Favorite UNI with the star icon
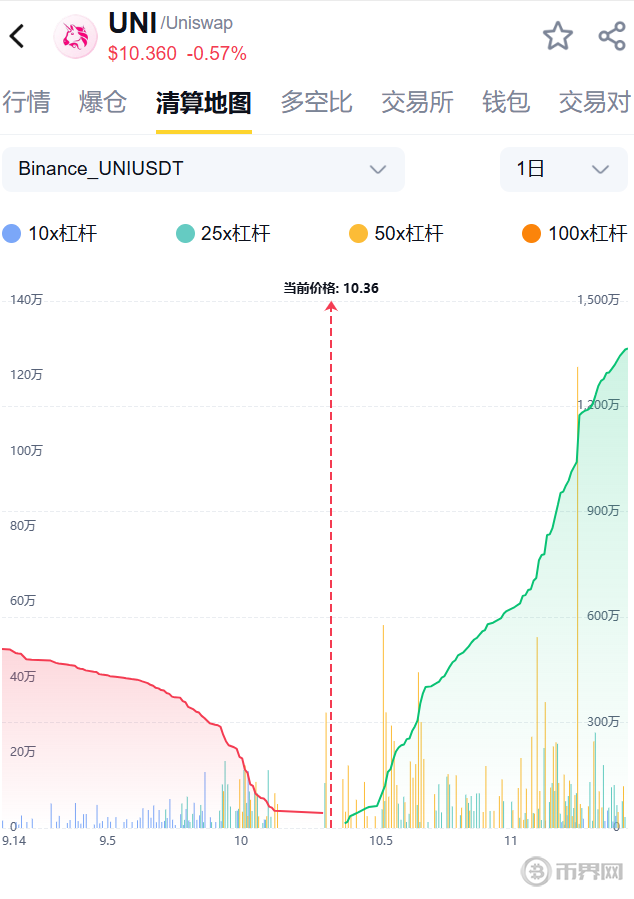 point(558,37)
